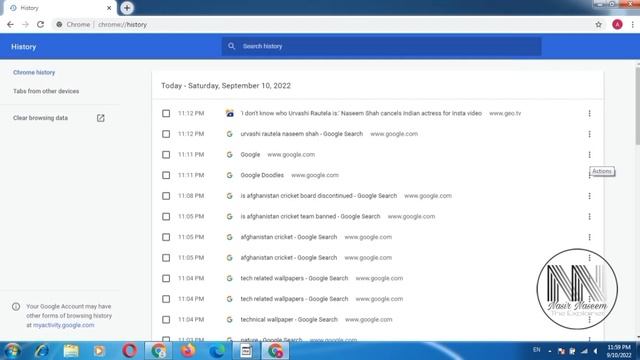Open actions menu for the geo.tv entry

pyautogui.click(x=589, y=113)
